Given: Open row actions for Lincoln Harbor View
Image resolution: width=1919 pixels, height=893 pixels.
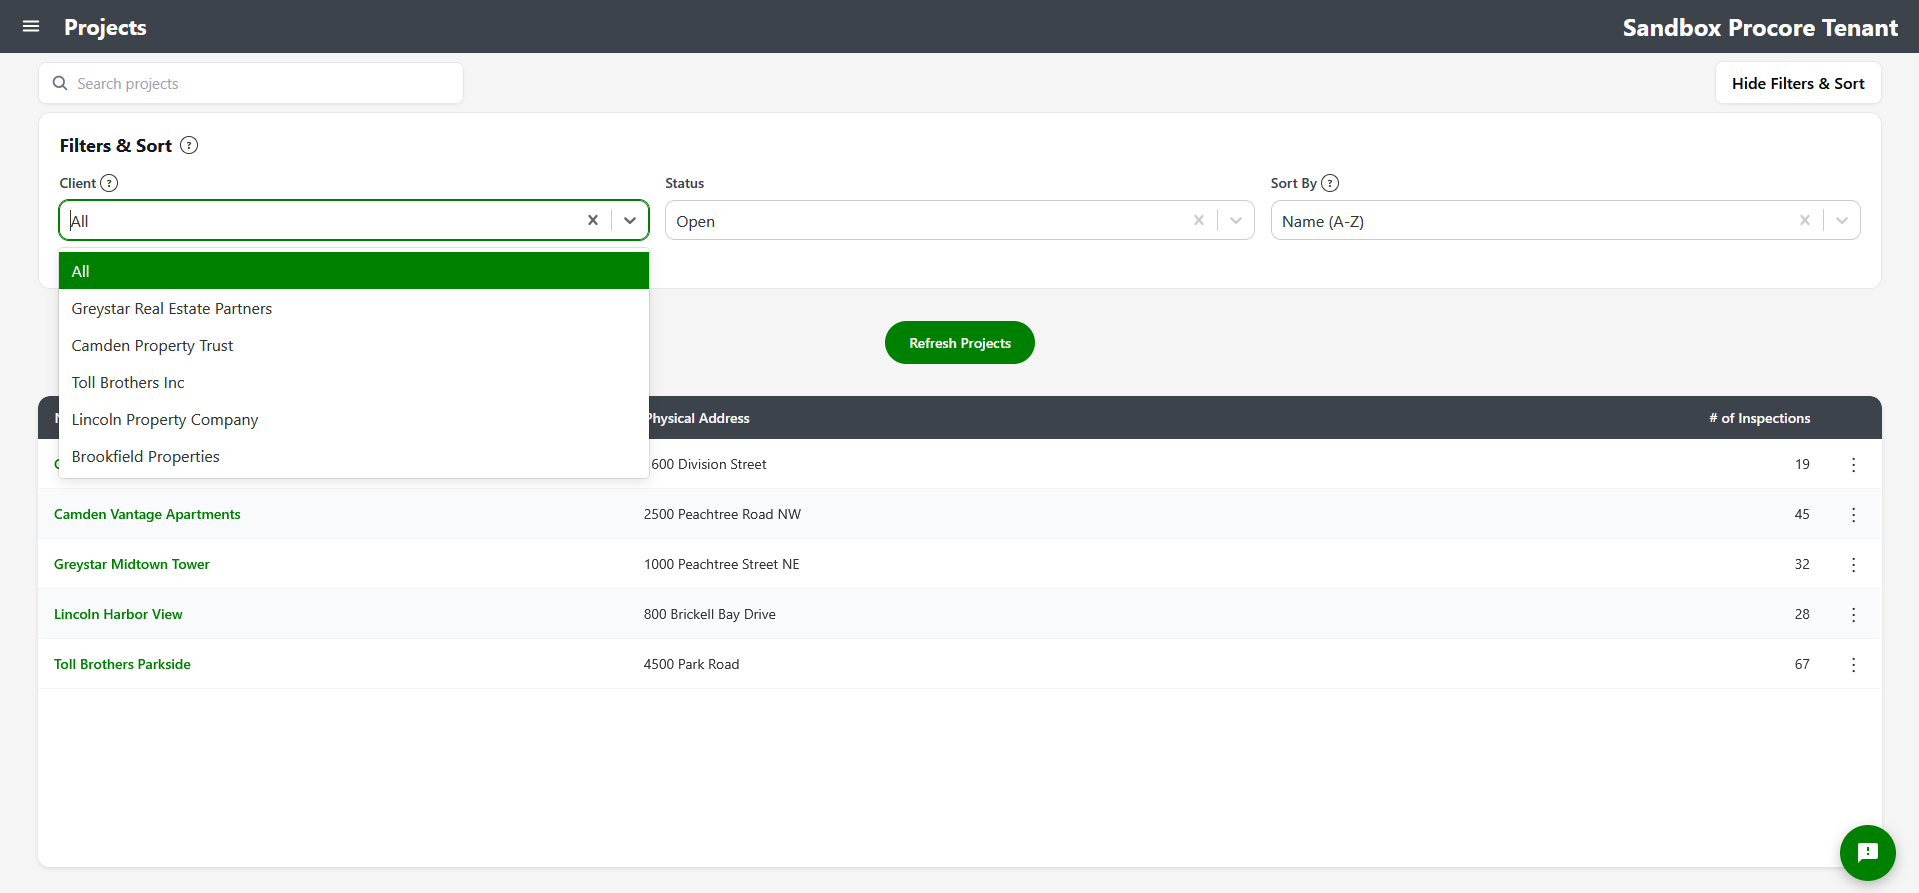Looking at the screenshot, I should (x=1853, y=614).
